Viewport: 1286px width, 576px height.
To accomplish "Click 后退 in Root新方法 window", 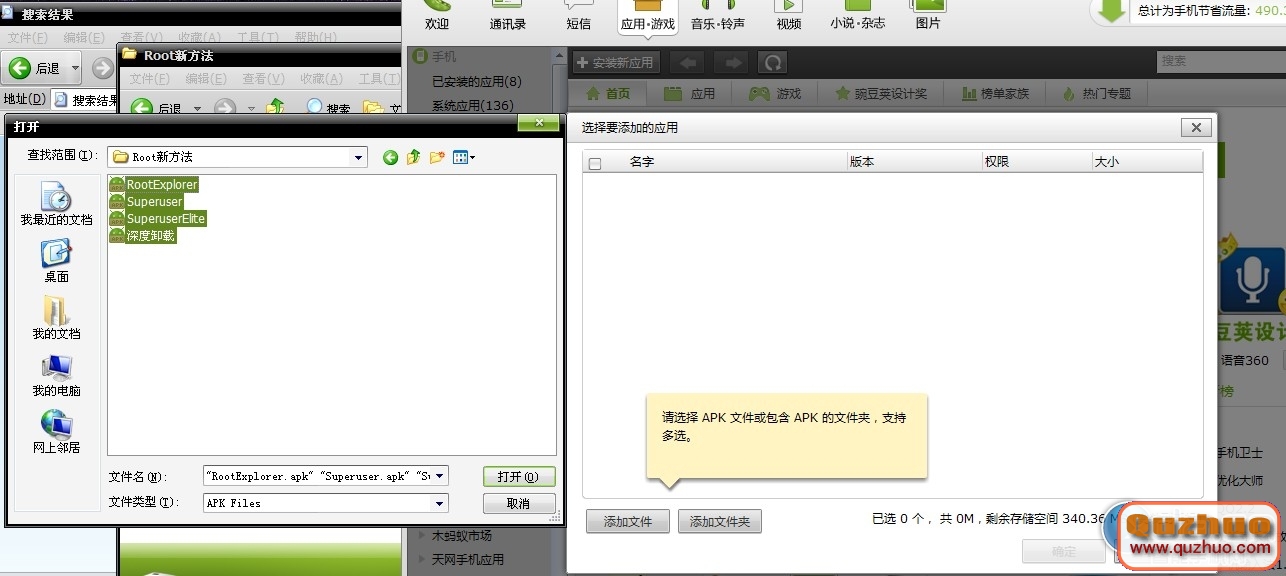I will click(156, 108).
